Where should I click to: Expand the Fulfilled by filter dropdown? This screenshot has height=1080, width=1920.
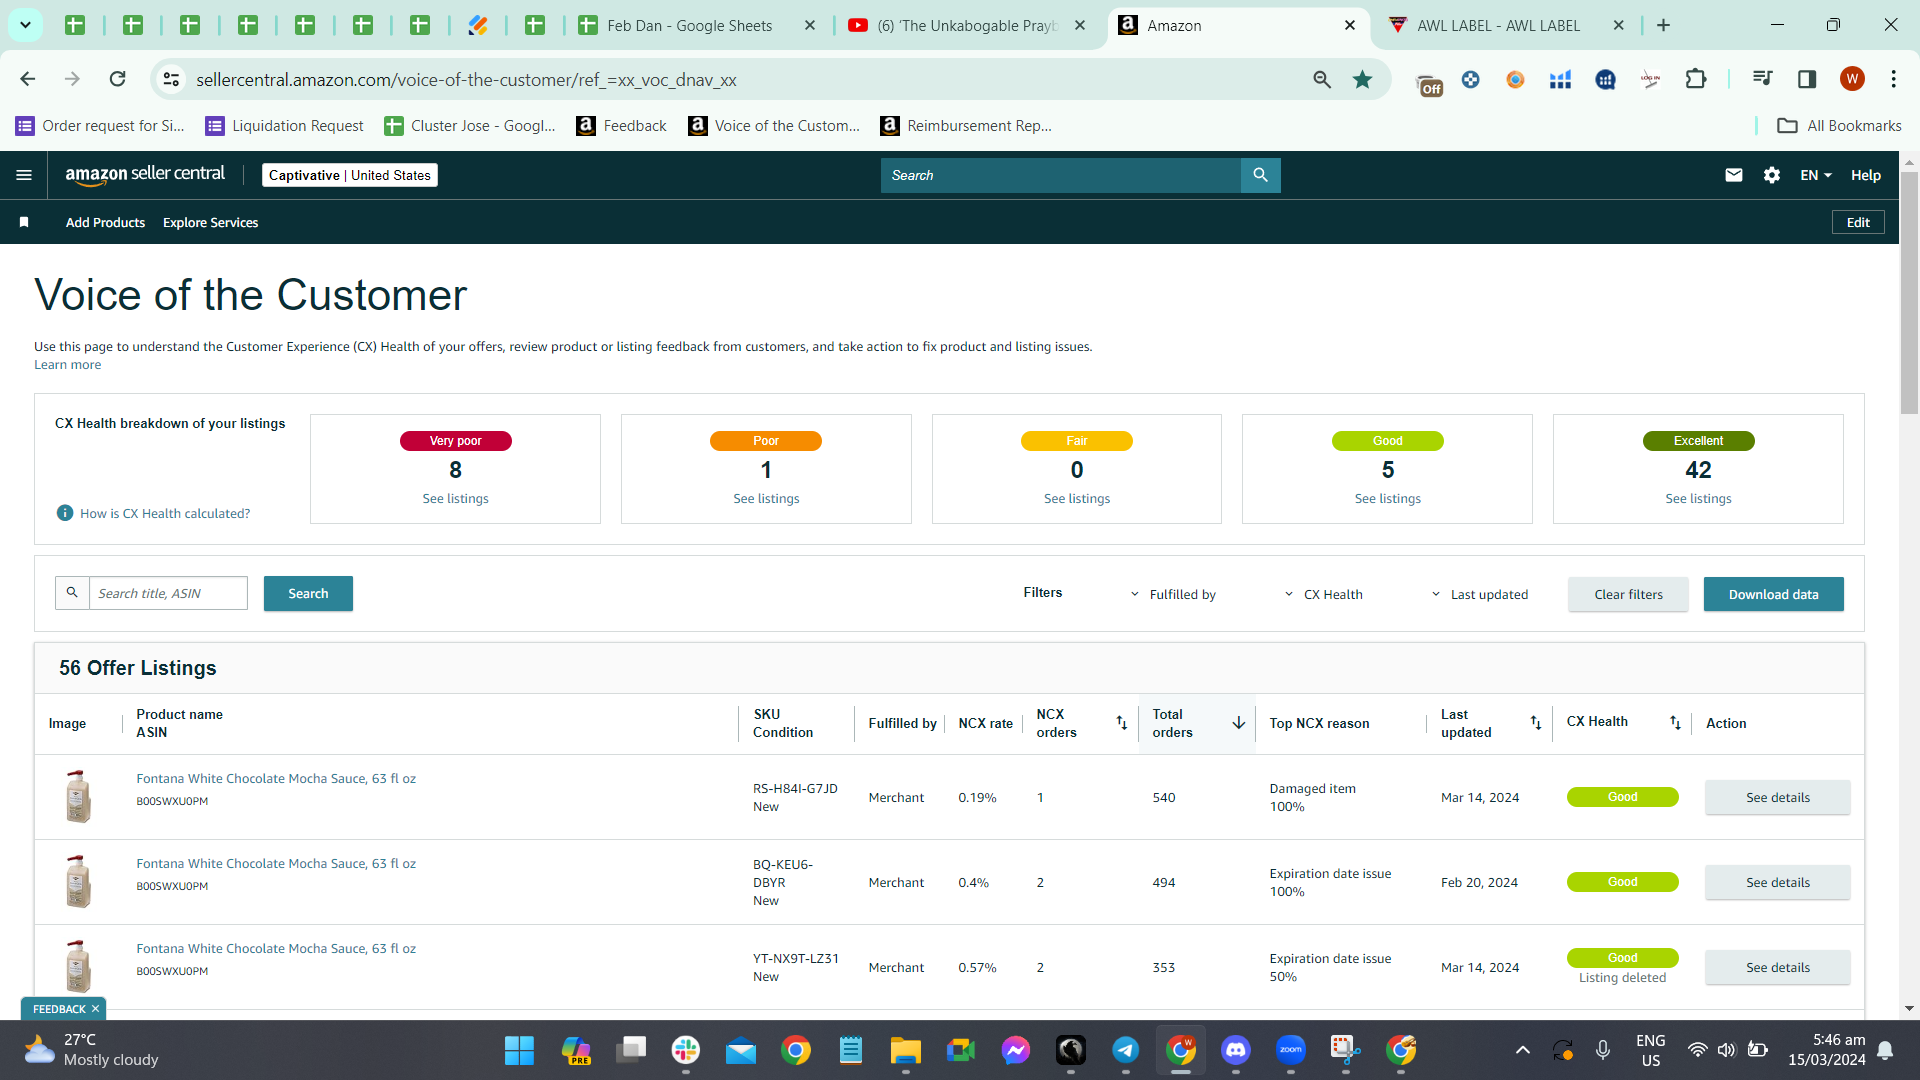[1172, 594]
